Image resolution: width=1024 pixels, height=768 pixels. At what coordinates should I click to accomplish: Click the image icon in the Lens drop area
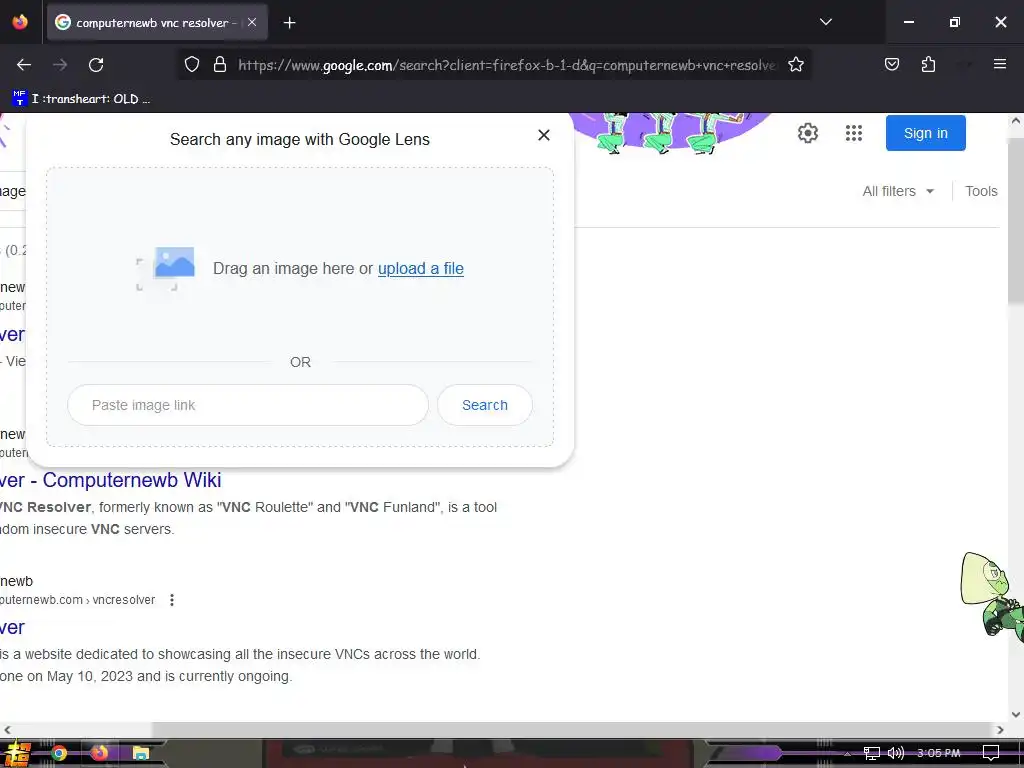pyautogui.click(x=166, y=268)
